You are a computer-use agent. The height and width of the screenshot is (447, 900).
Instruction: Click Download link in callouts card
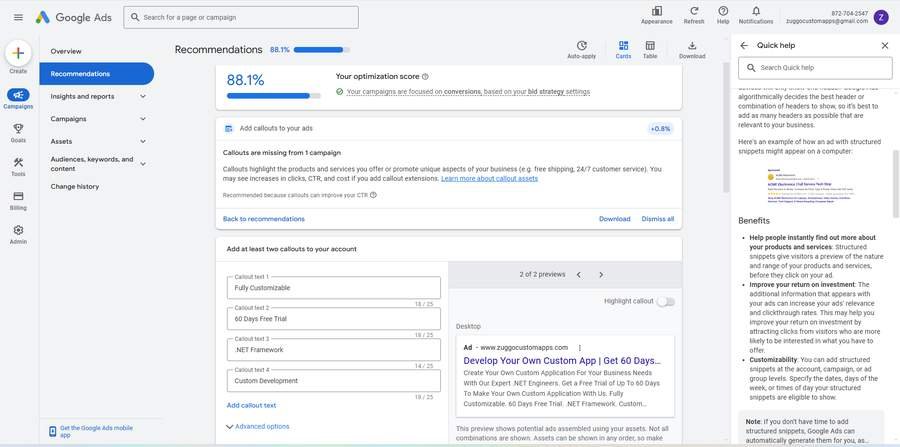click(615, 219)
